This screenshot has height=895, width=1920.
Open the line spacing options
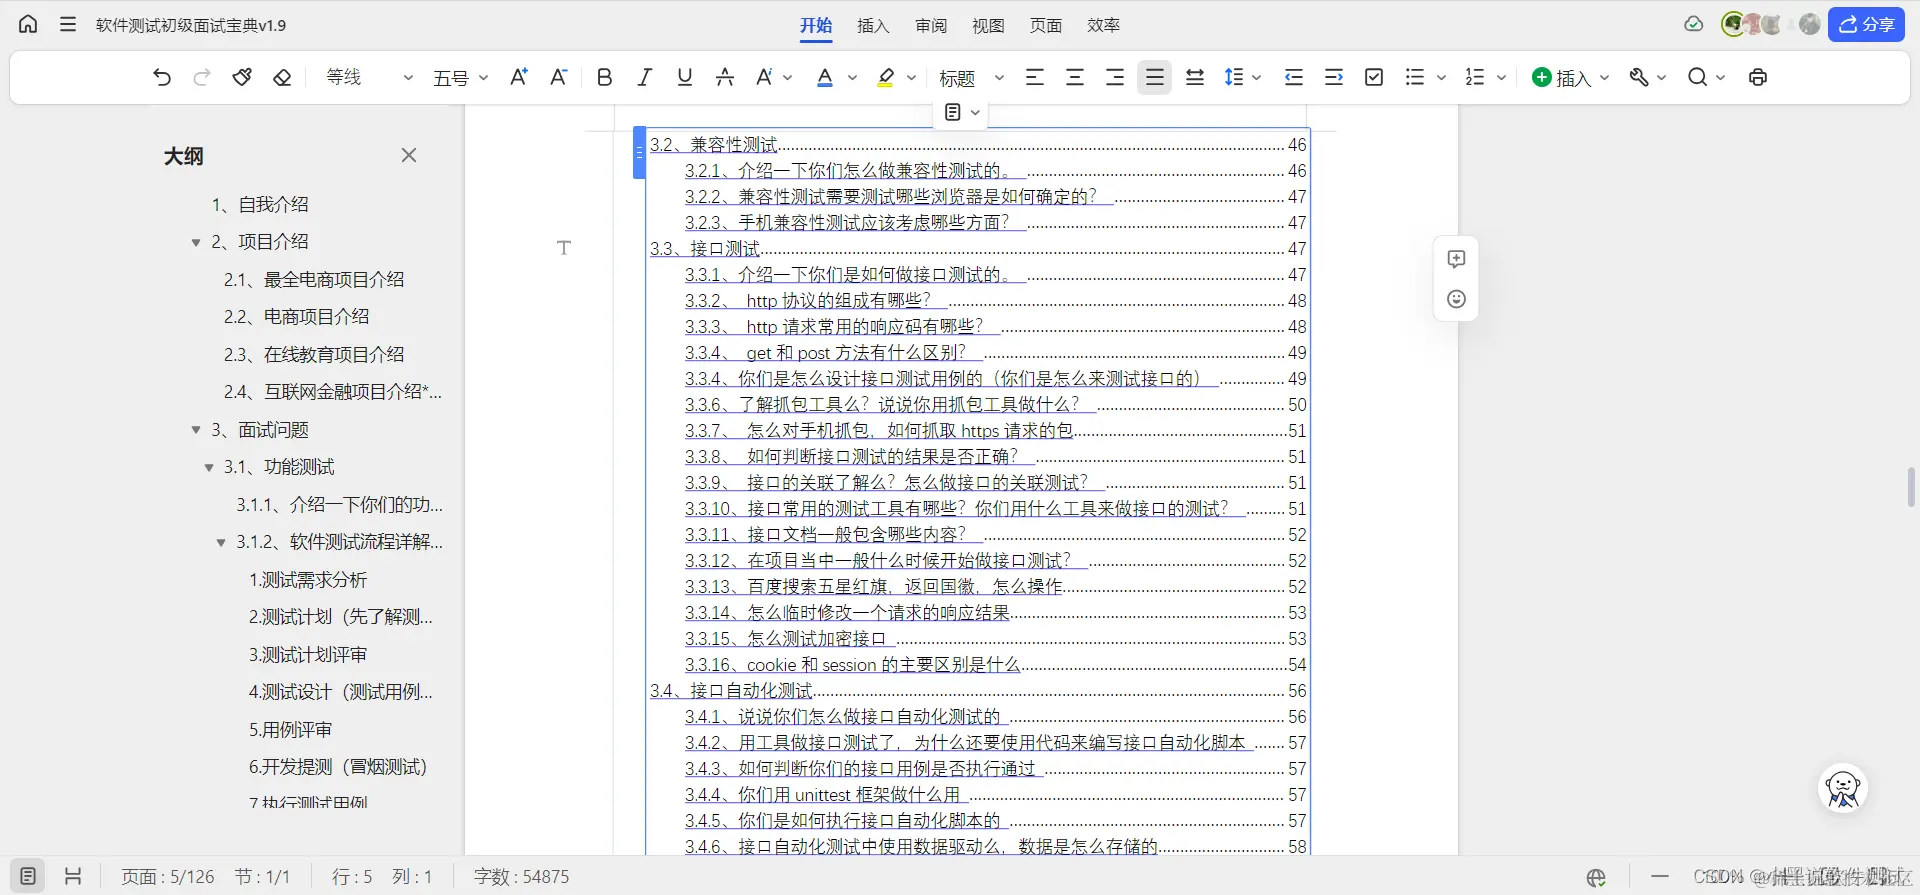click(x=1243, y=77)
